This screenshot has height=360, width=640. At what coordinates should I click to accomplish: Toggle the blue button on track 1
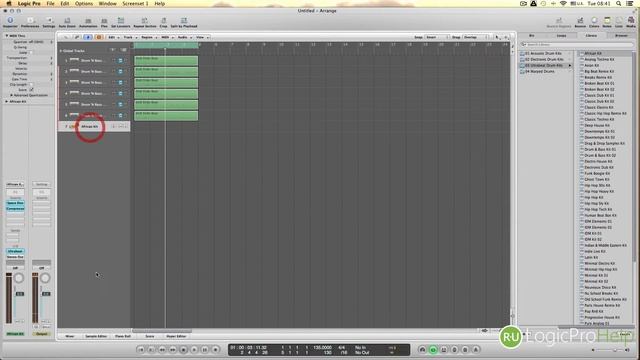click(x=120, y=60)
